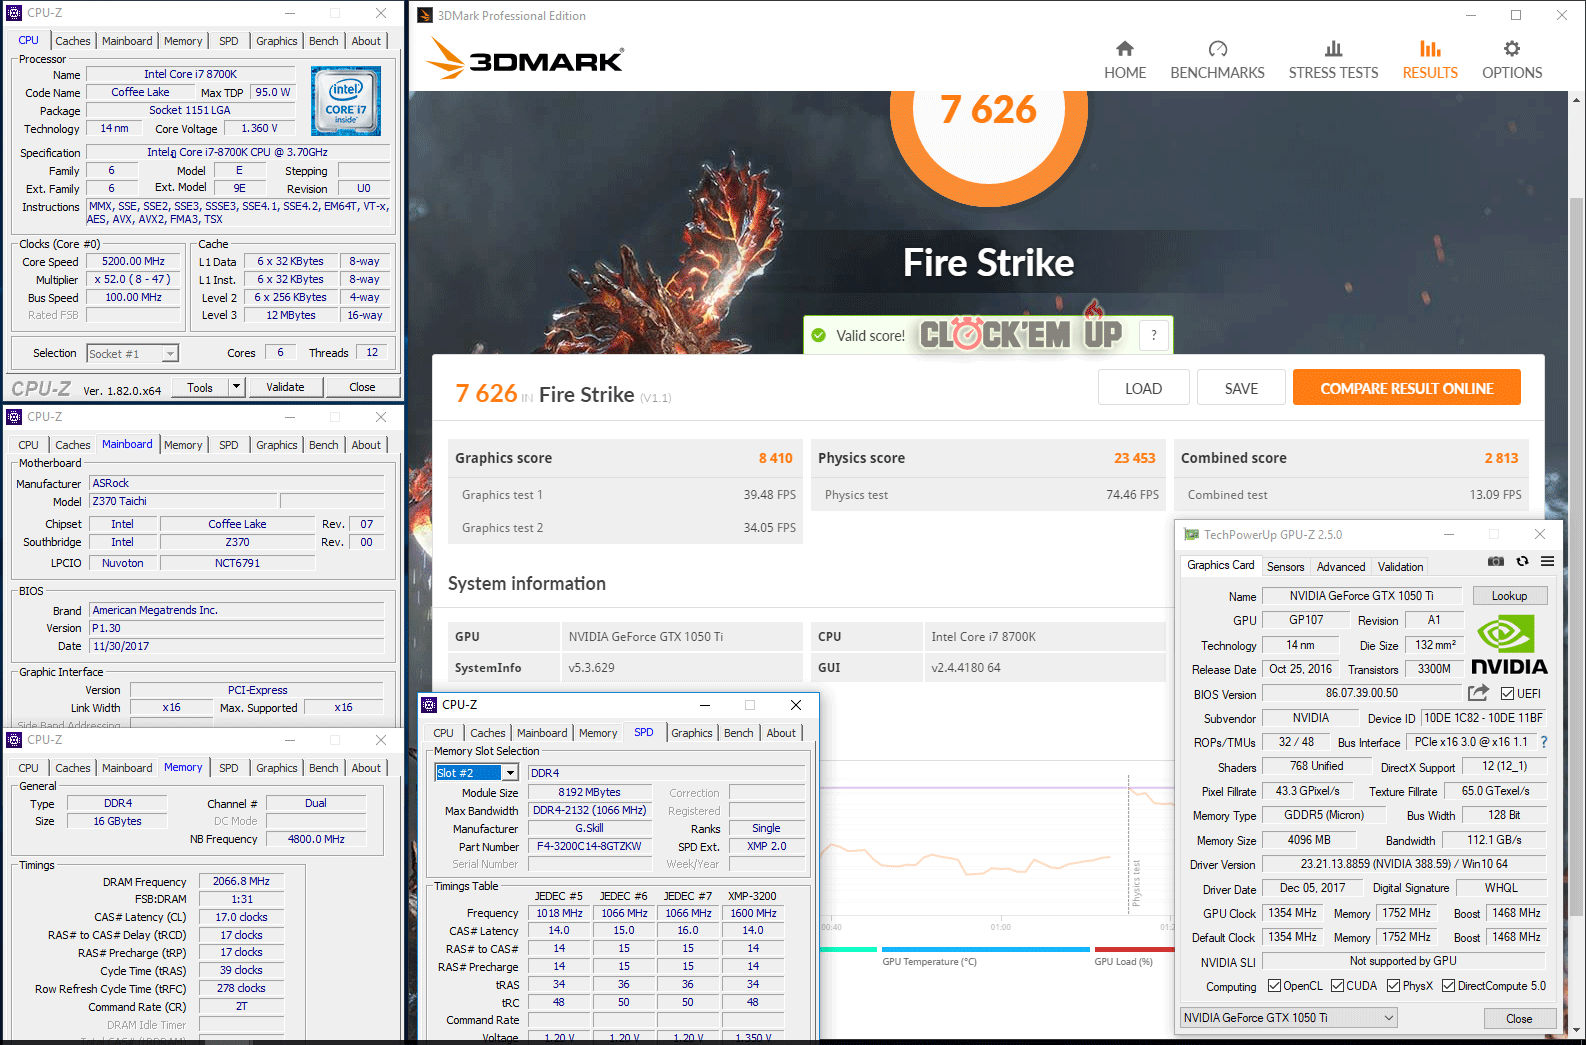
Task: Click COMPARE RESULT ONLINE button
Action: (x=1406, y=388)
